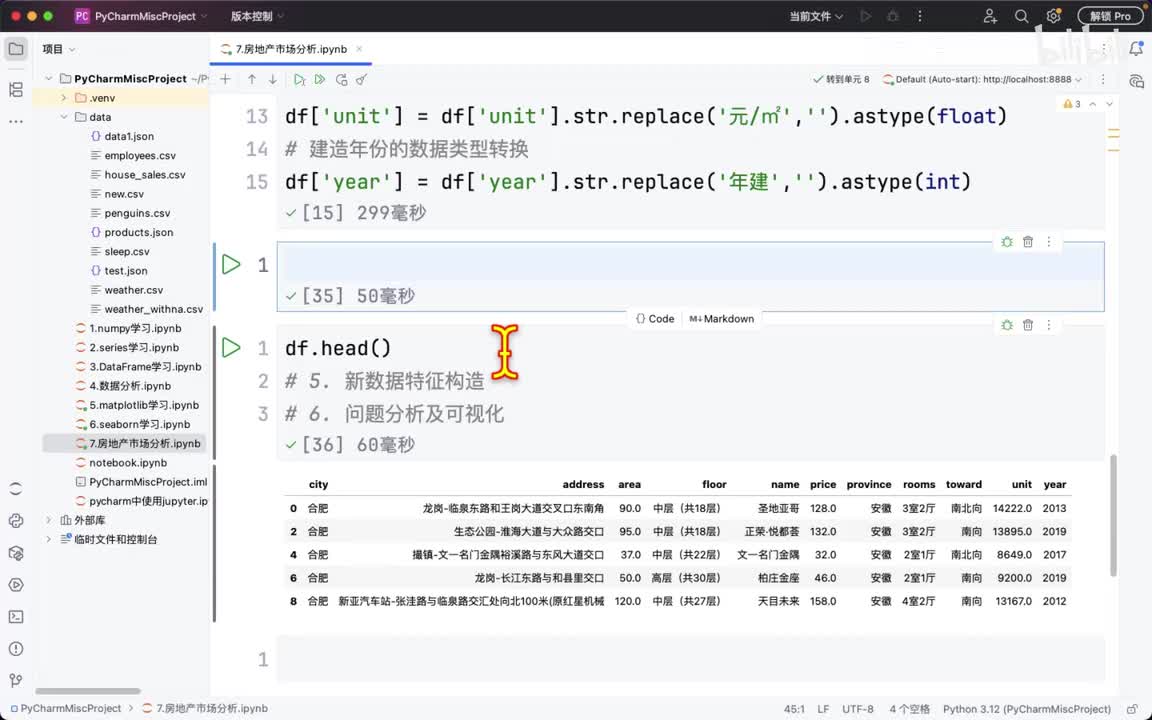Open notebook toolbar more options
1152x720 pixels.
tap(1103, 79)
